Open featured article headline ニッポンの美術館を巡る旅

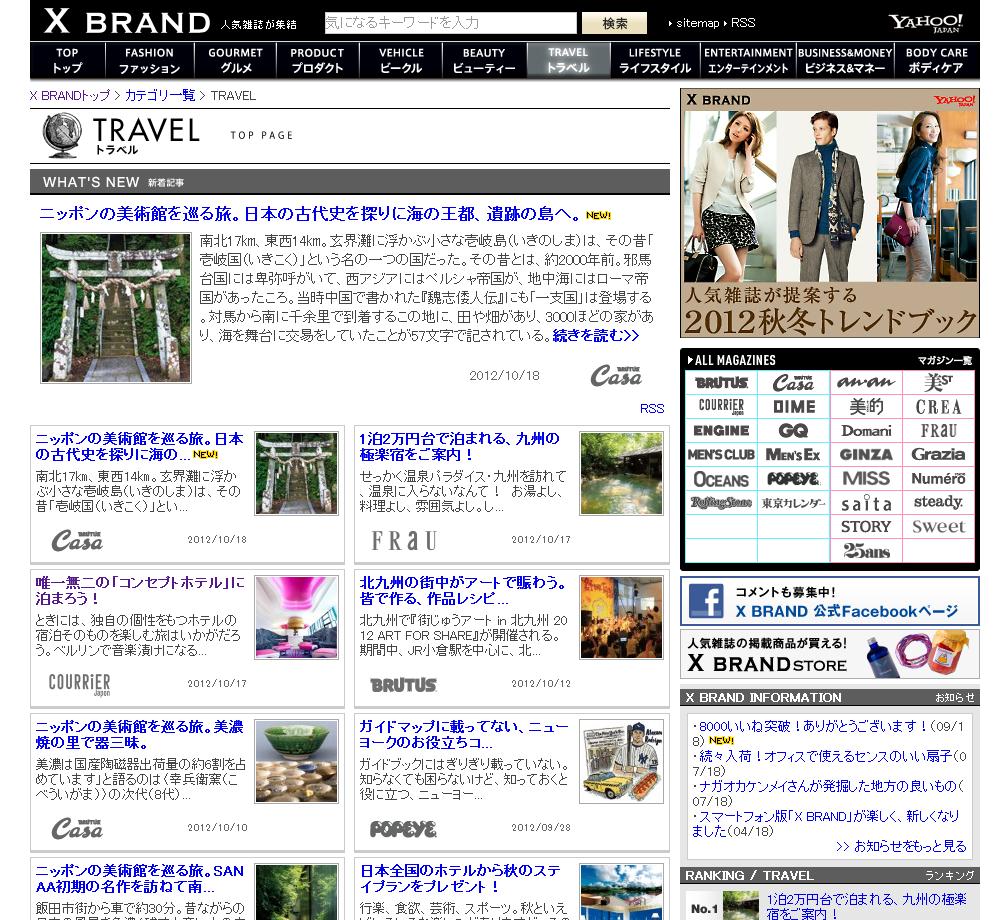310,214
